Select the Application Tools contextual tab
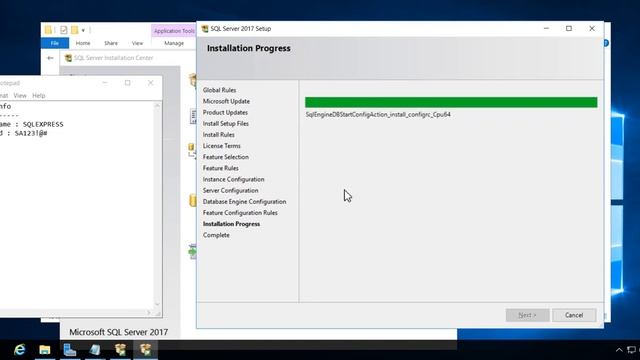The image size is (640, 360). (174, 31)
